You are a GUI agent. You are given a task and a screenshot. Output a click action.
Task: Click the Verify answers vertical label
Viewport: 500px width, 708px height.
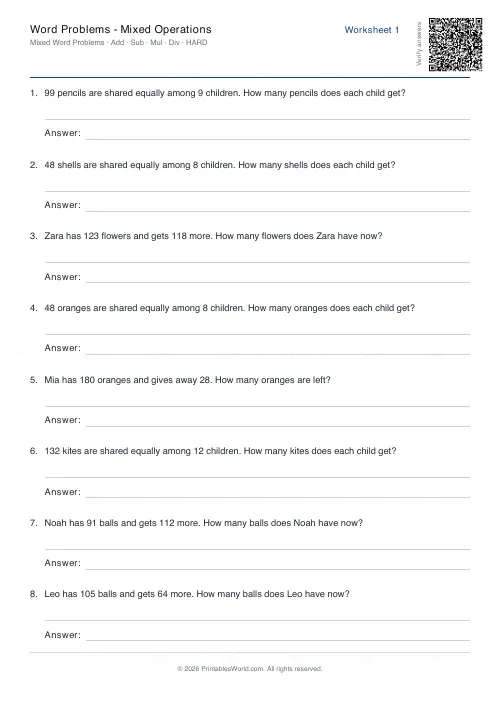coord(419,44)
